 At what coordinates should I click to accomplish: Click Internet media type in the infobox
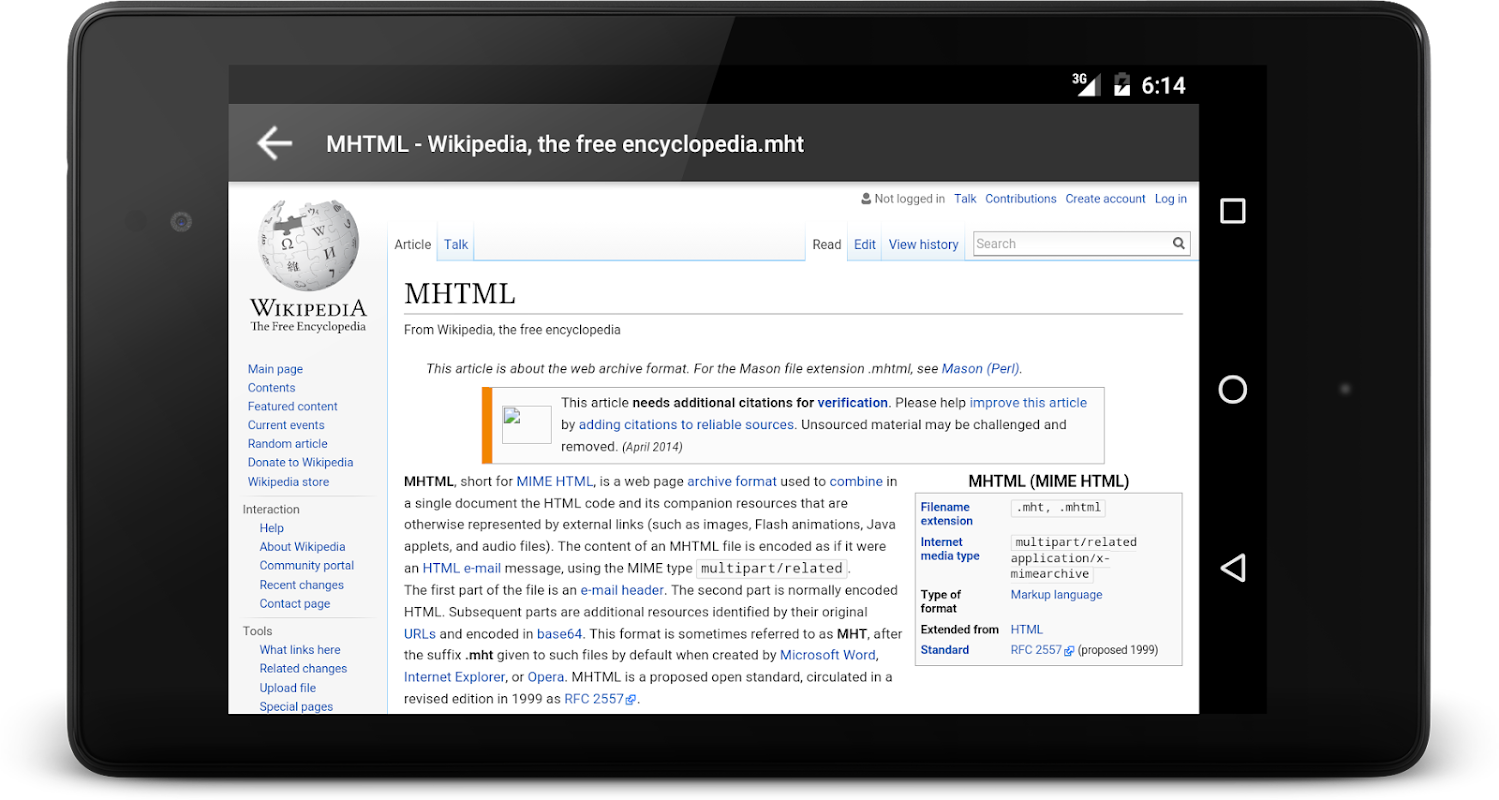950,549
